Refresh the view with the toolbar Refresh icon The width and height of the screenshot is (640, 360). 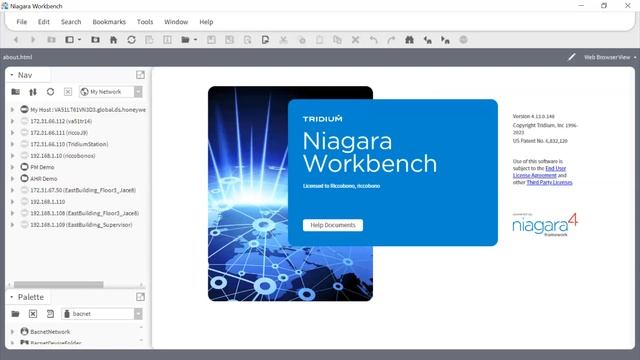(x=131, y=40)
